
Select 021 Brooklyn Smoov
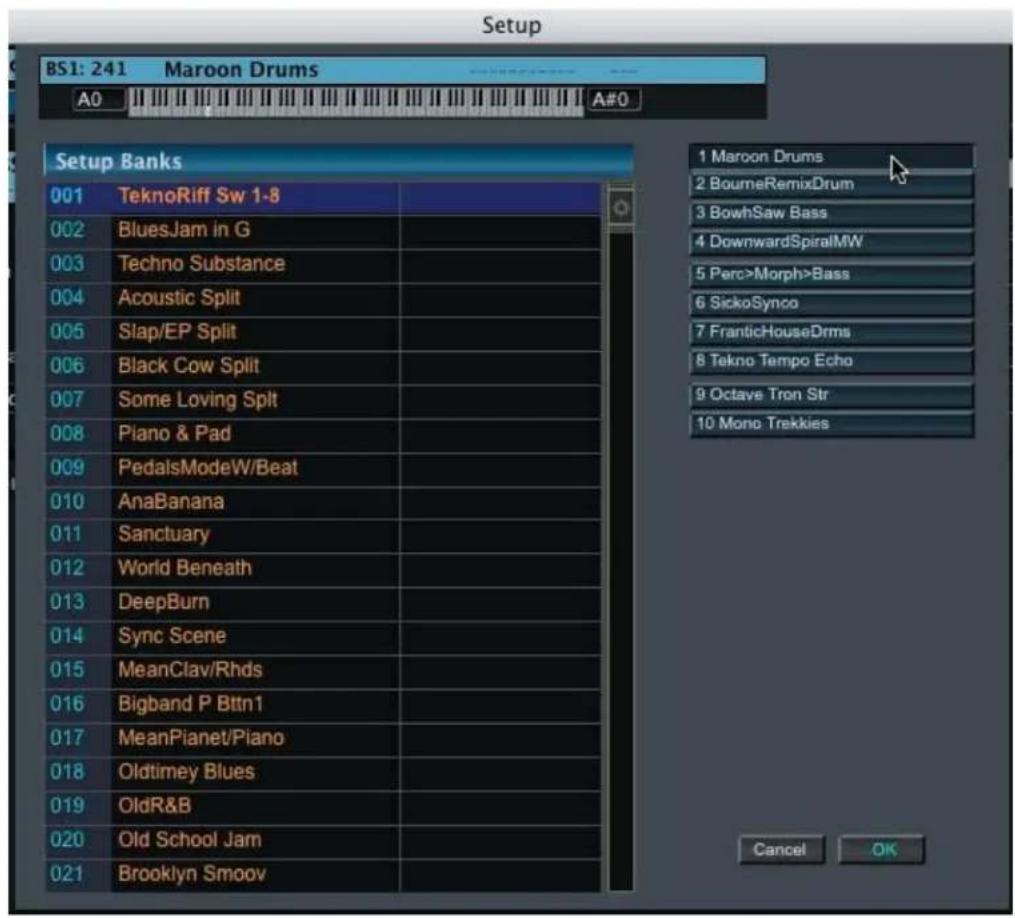[x=322, y=875]
